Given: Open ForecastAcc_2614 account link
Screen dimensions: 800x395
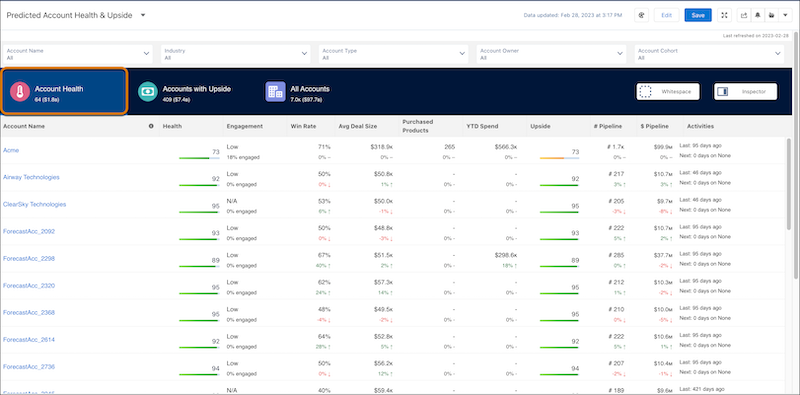Looking at the screenshot, I should point(29,339).
